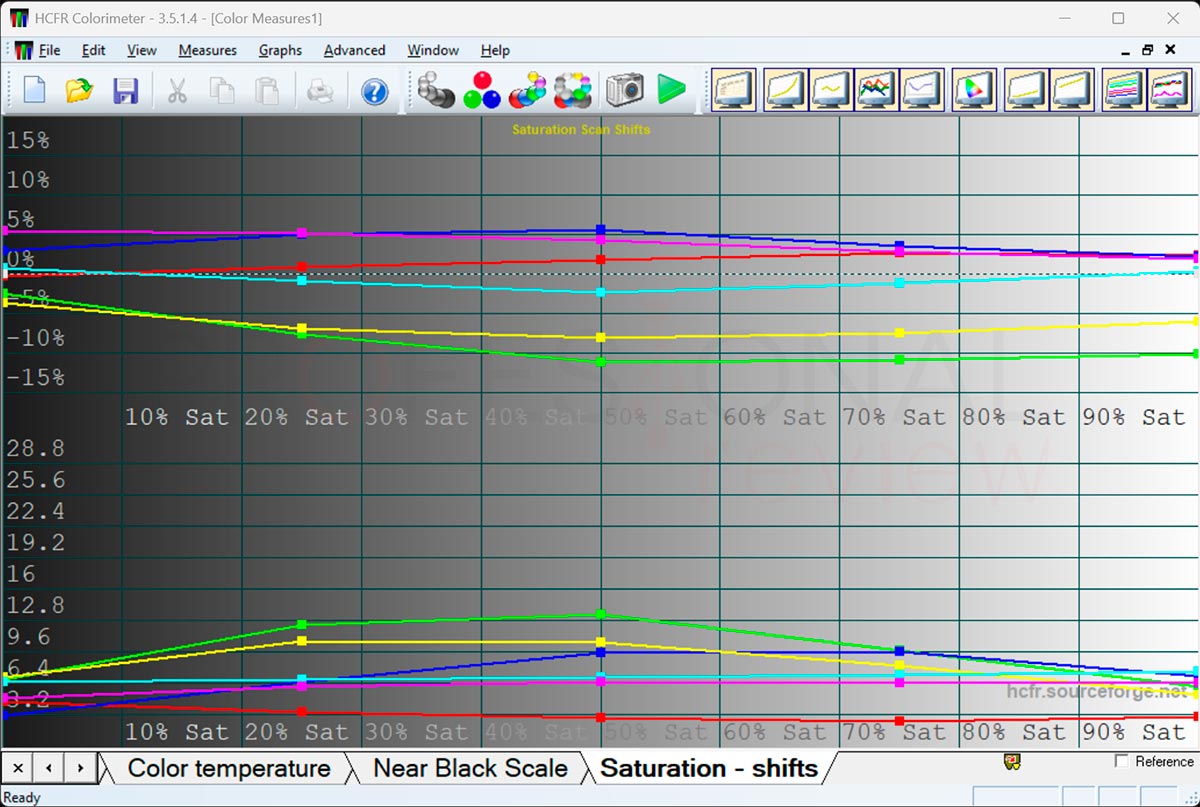The image size is (1200, 807).
Task: Click the 15% axis label
Action: click(x=28, y=140)
